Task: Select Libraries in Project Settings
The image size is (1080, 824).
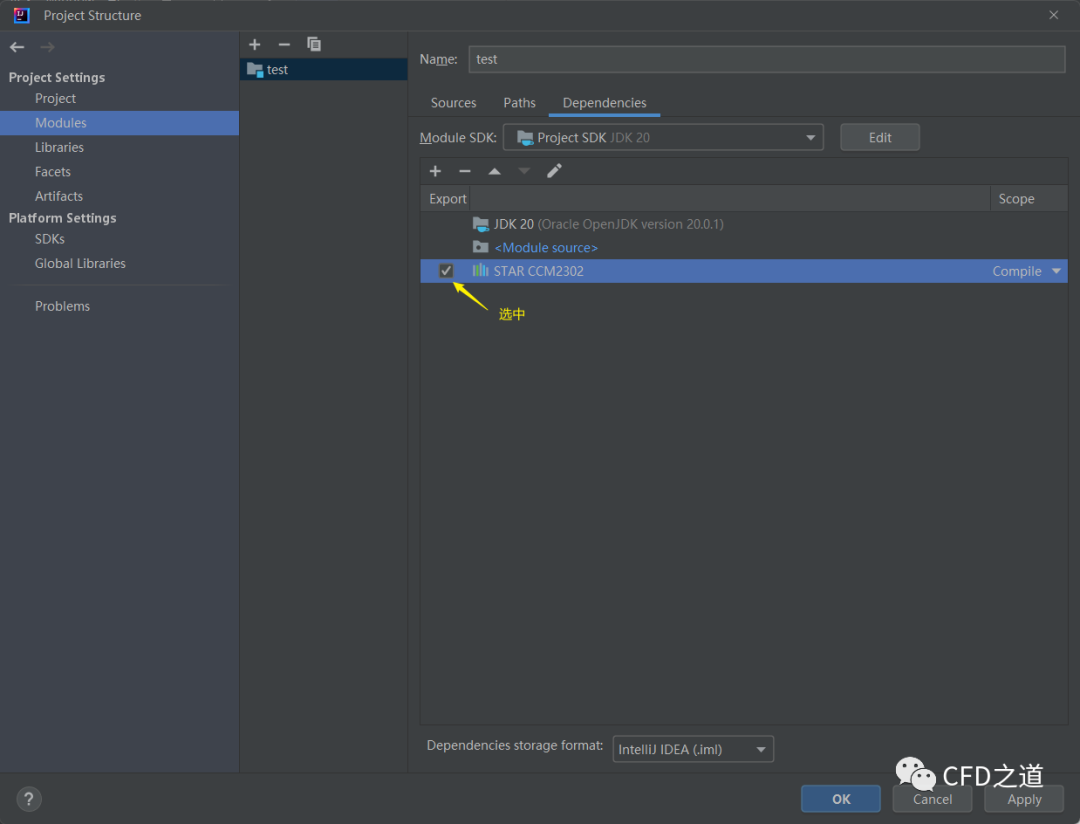Action: [59, 147]
